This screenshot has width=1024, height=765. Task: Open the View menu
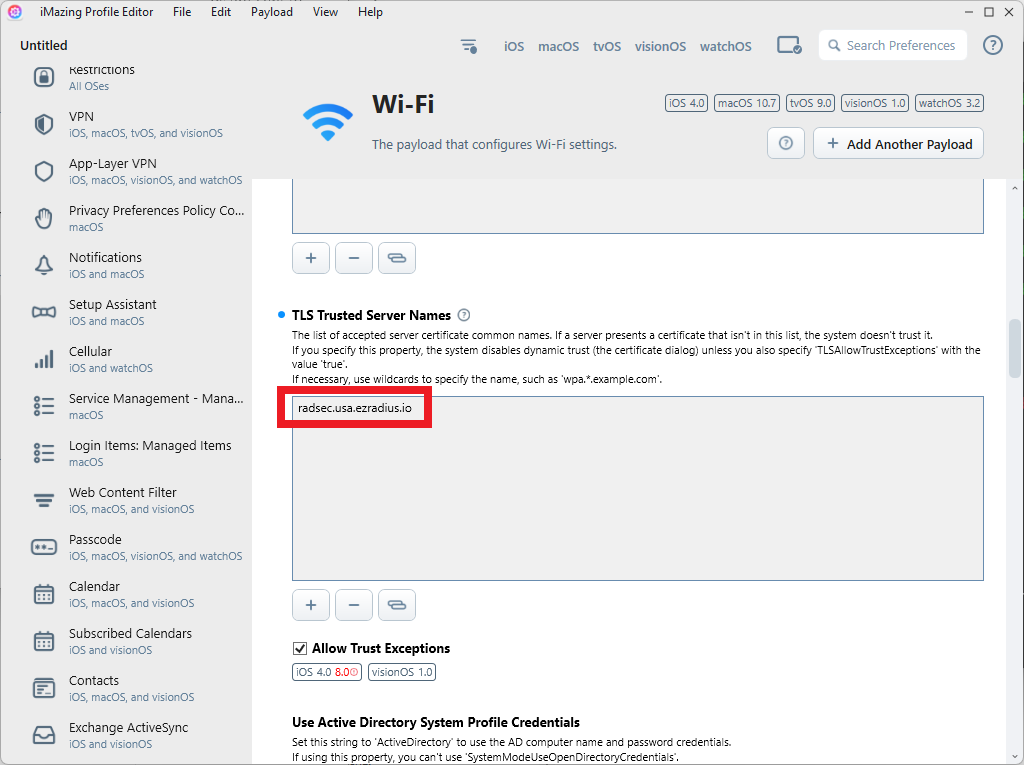[325, 12]
